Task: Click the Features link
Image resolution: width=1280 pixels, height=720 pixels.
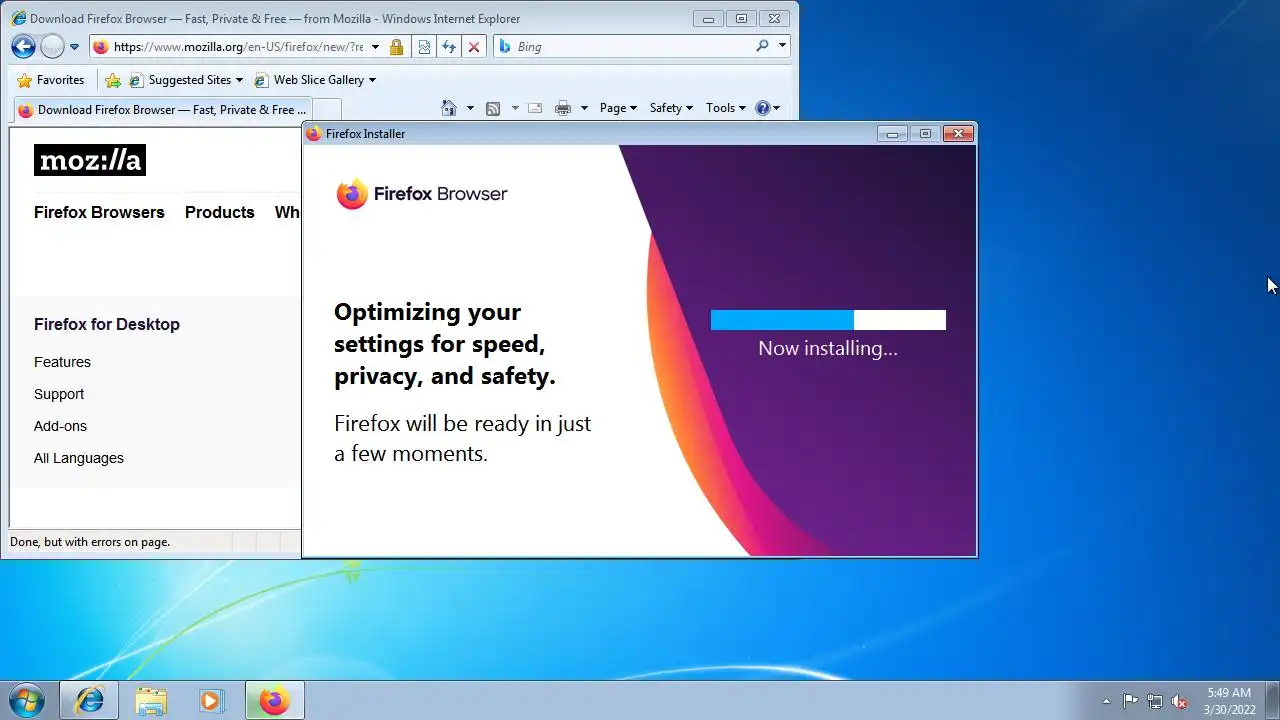Action: [x=62, y=362]
